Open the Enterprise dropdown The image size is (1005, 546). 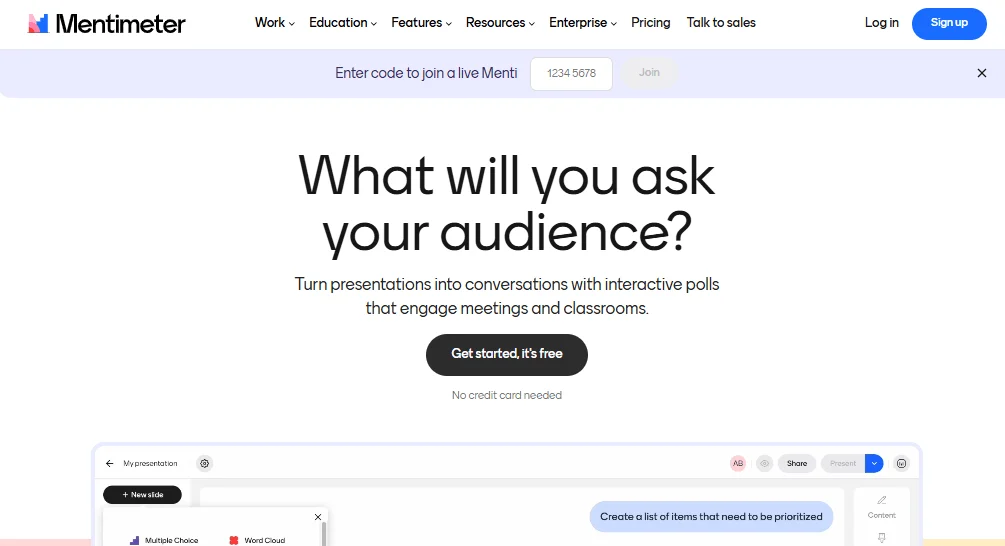coord(583,22)
